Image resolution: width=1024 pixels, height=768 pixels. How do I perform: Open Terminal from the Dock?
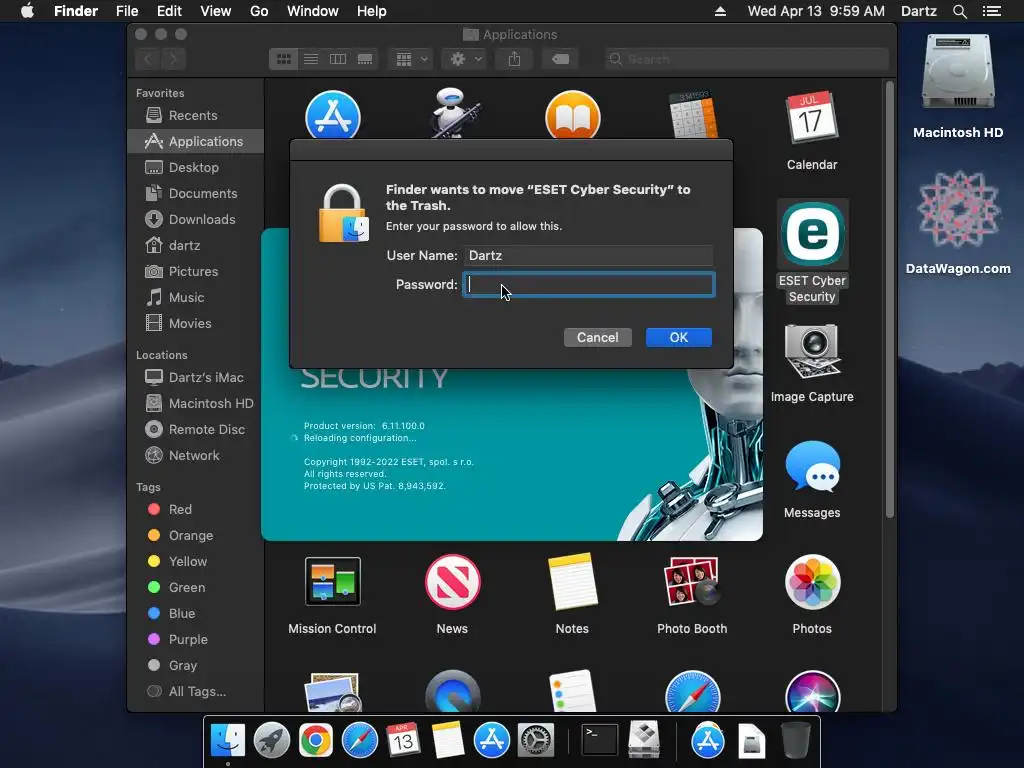tap(600, 740)
